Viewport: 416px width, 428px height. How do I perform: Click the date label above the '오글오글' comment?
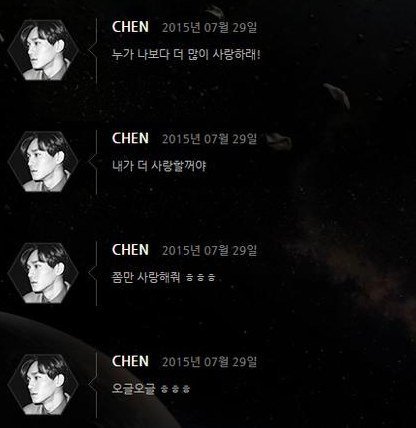pos(209,362)
